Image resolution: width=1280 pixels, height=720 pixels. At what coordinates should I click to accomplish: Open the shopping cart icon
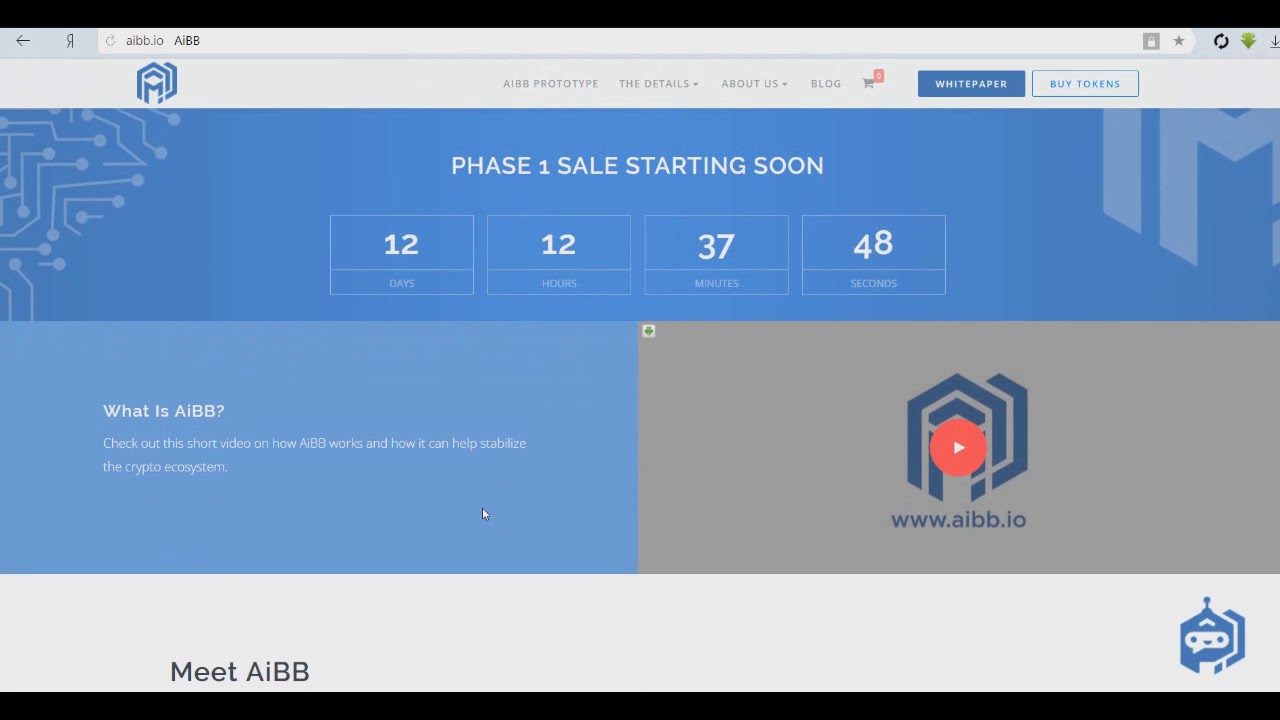870,82
